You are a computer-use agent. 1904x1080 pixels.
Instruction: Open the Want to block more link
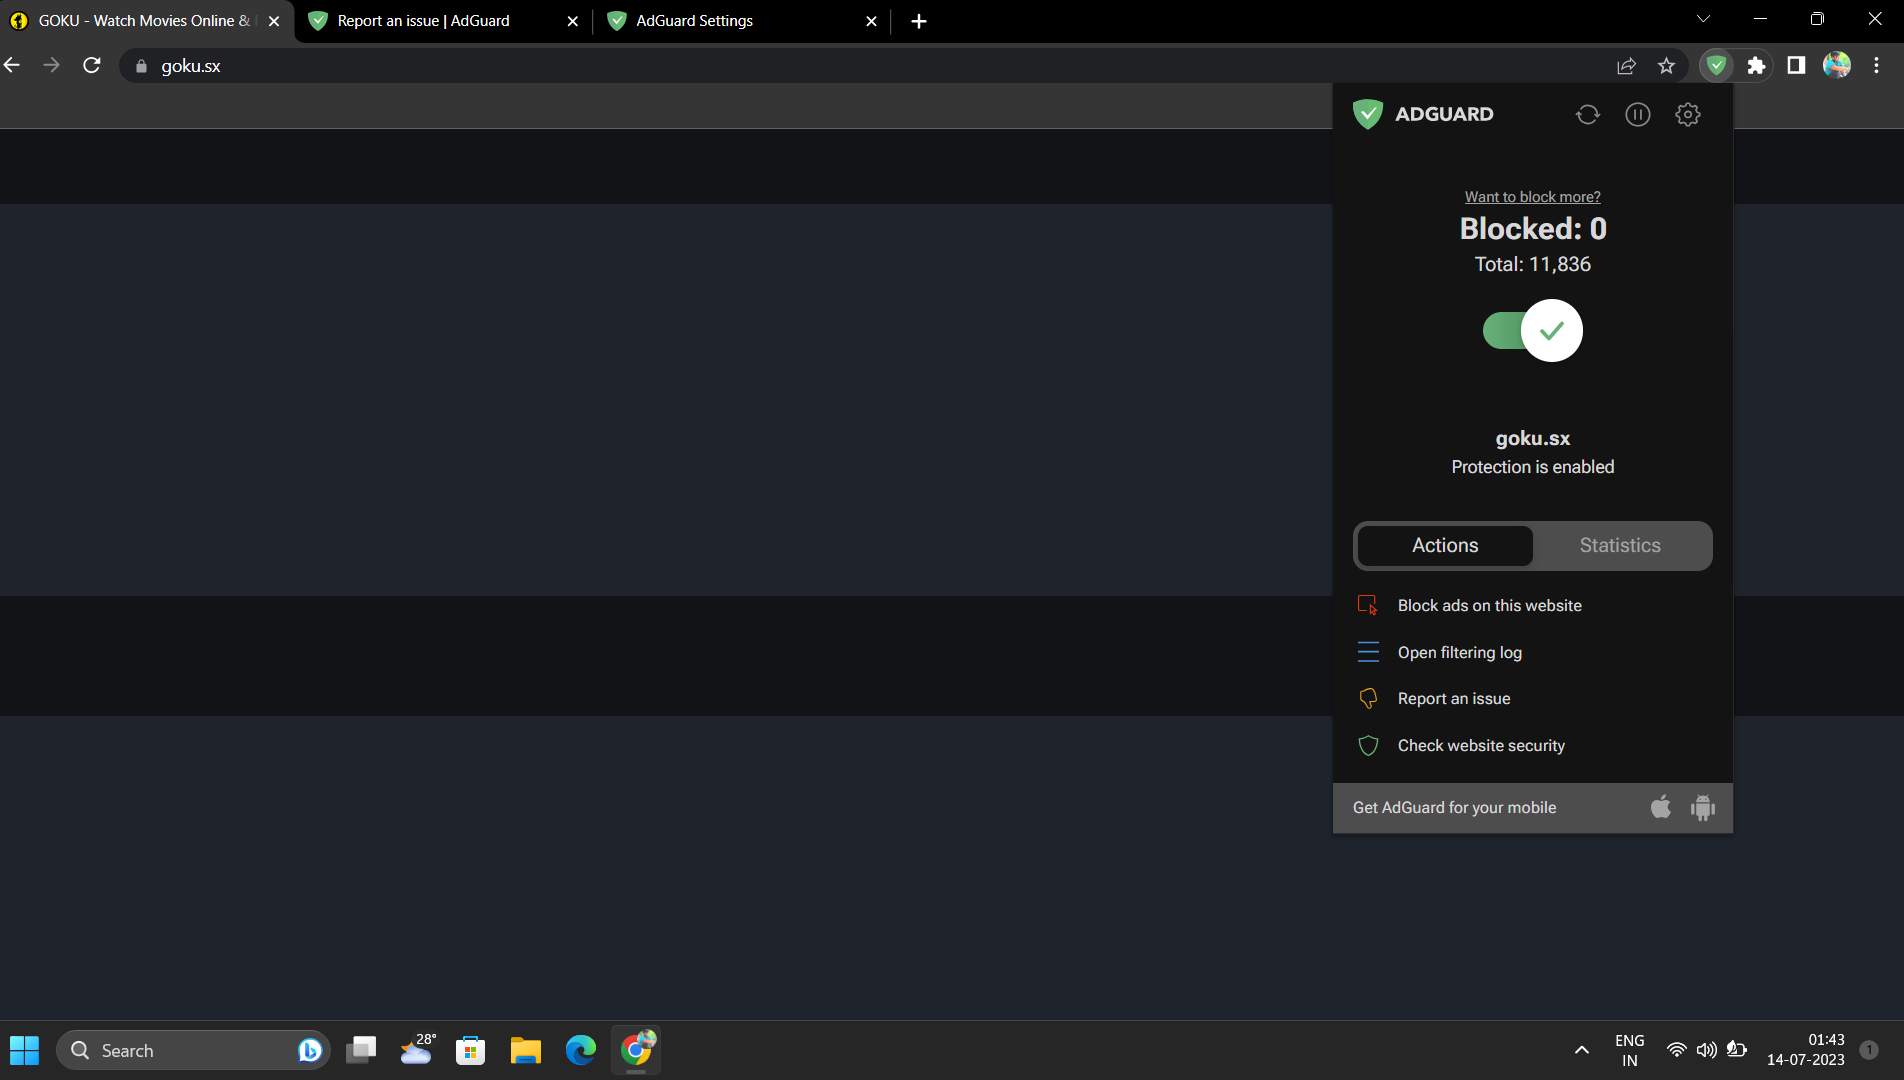[x=1532, y=196]
